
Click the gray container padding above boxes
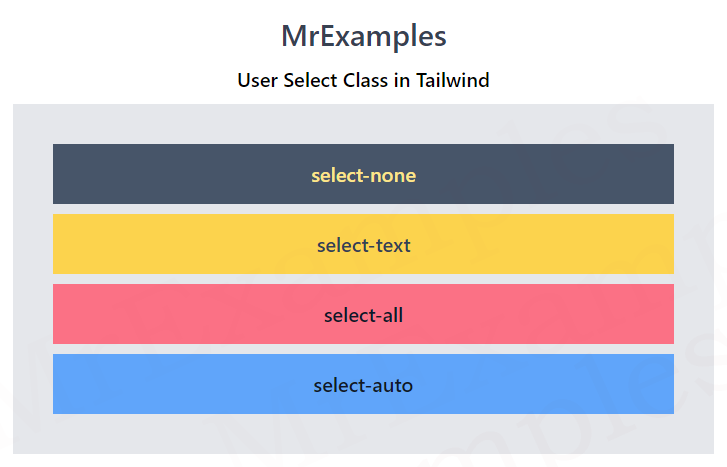point(364,124)
